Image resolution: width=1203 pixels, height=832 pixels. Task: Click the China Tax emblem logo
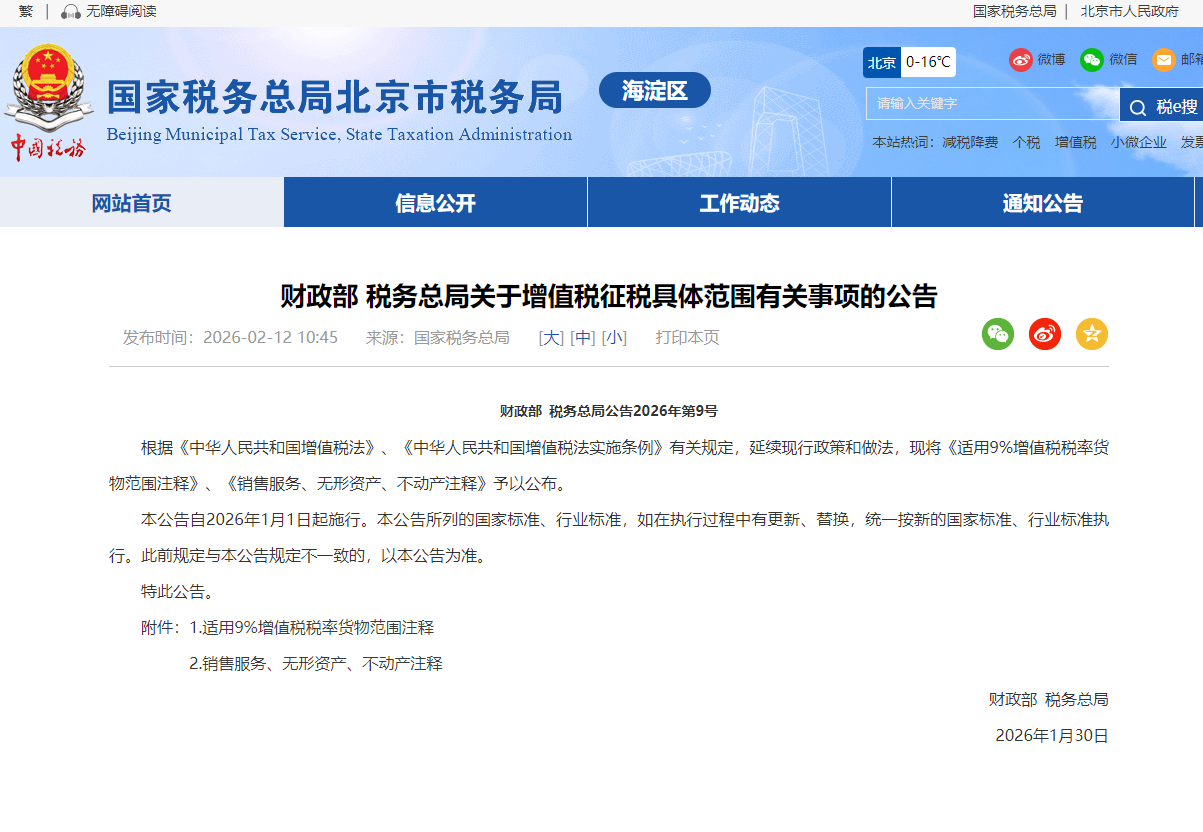tap(47, 102)
